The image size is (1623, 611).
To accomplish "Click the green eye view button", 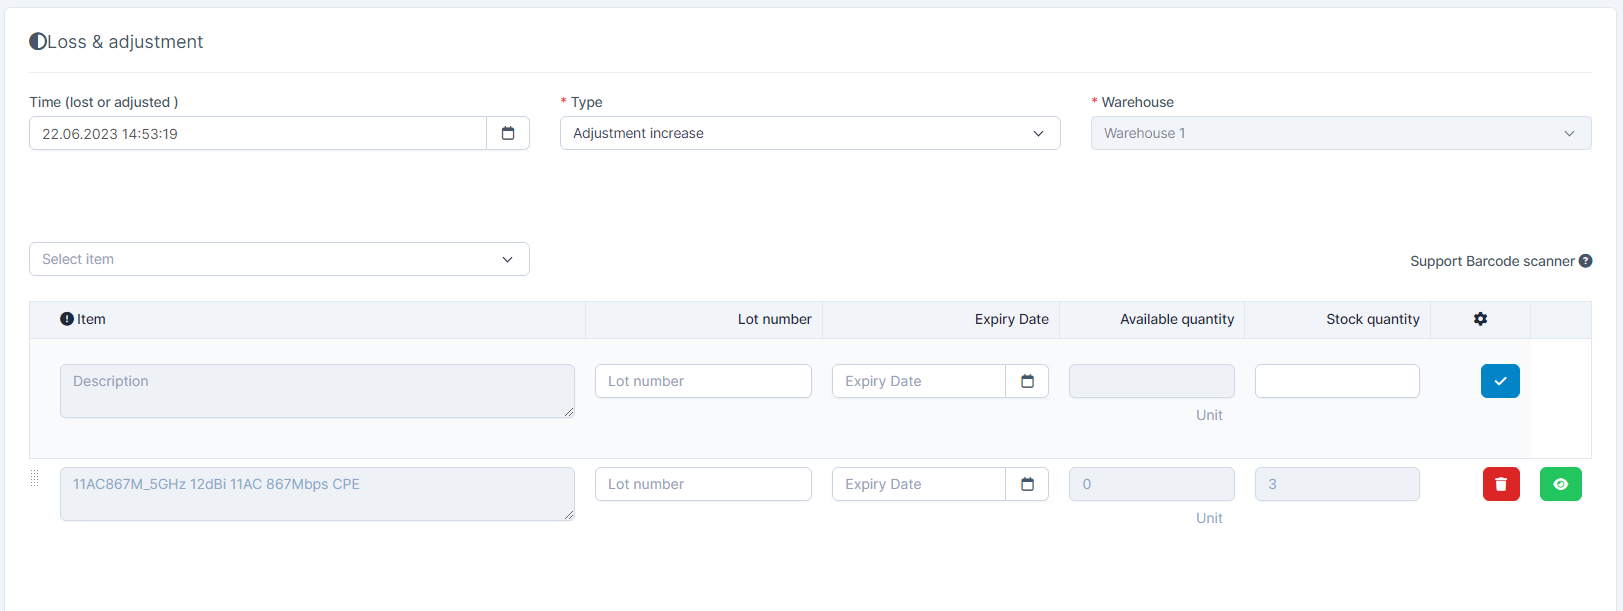I will coord(1560,484).
